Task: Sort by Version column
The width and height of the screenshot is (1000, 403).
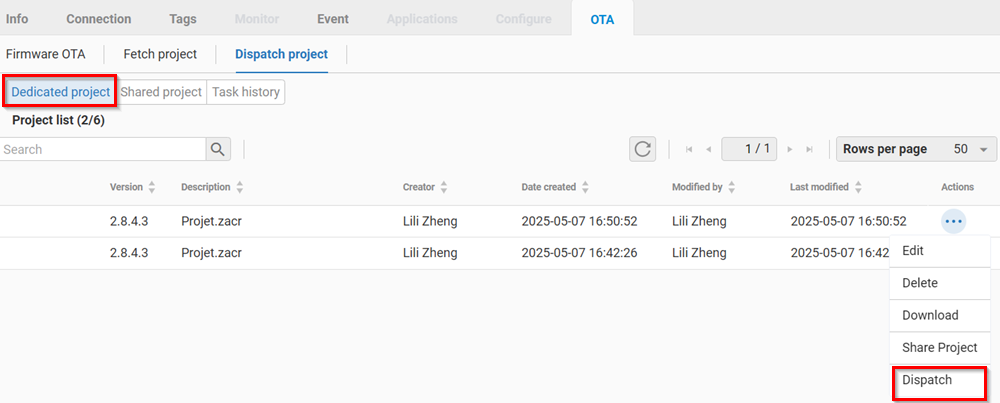Action: (x=152, y=187)
